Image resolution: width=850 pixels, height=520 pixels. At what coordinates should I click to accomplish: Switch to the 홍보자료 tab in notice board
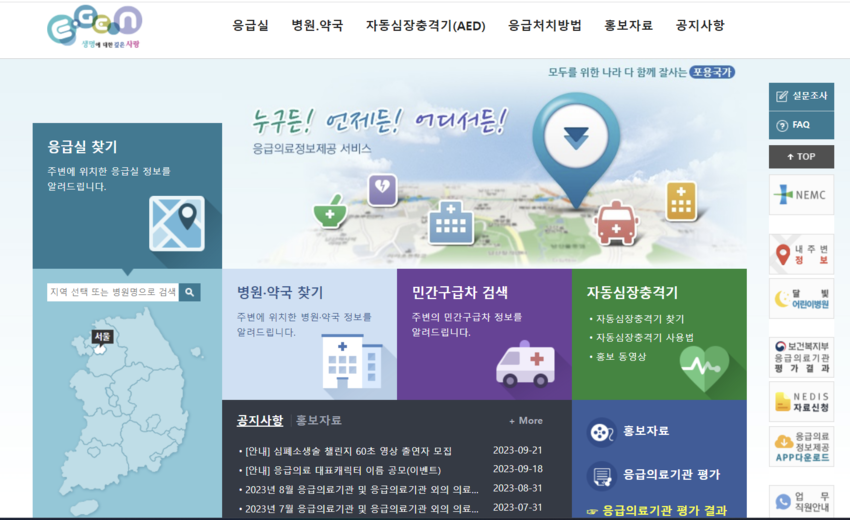[x=319, y=420]
